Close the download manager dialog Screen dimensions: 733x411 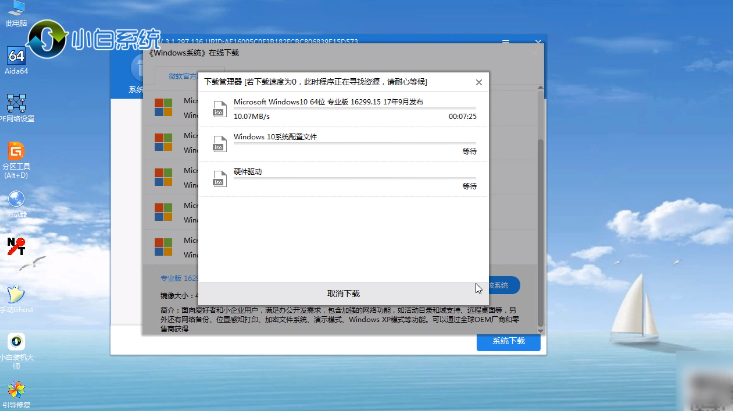point(479,82)
